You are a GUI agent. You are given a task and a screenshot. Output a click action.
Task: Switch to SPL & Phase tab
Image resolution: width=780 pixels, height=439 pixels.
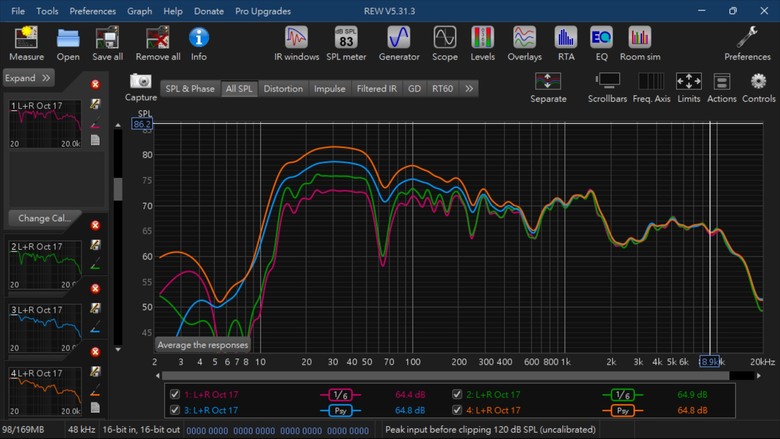click(x=190, y=88)
